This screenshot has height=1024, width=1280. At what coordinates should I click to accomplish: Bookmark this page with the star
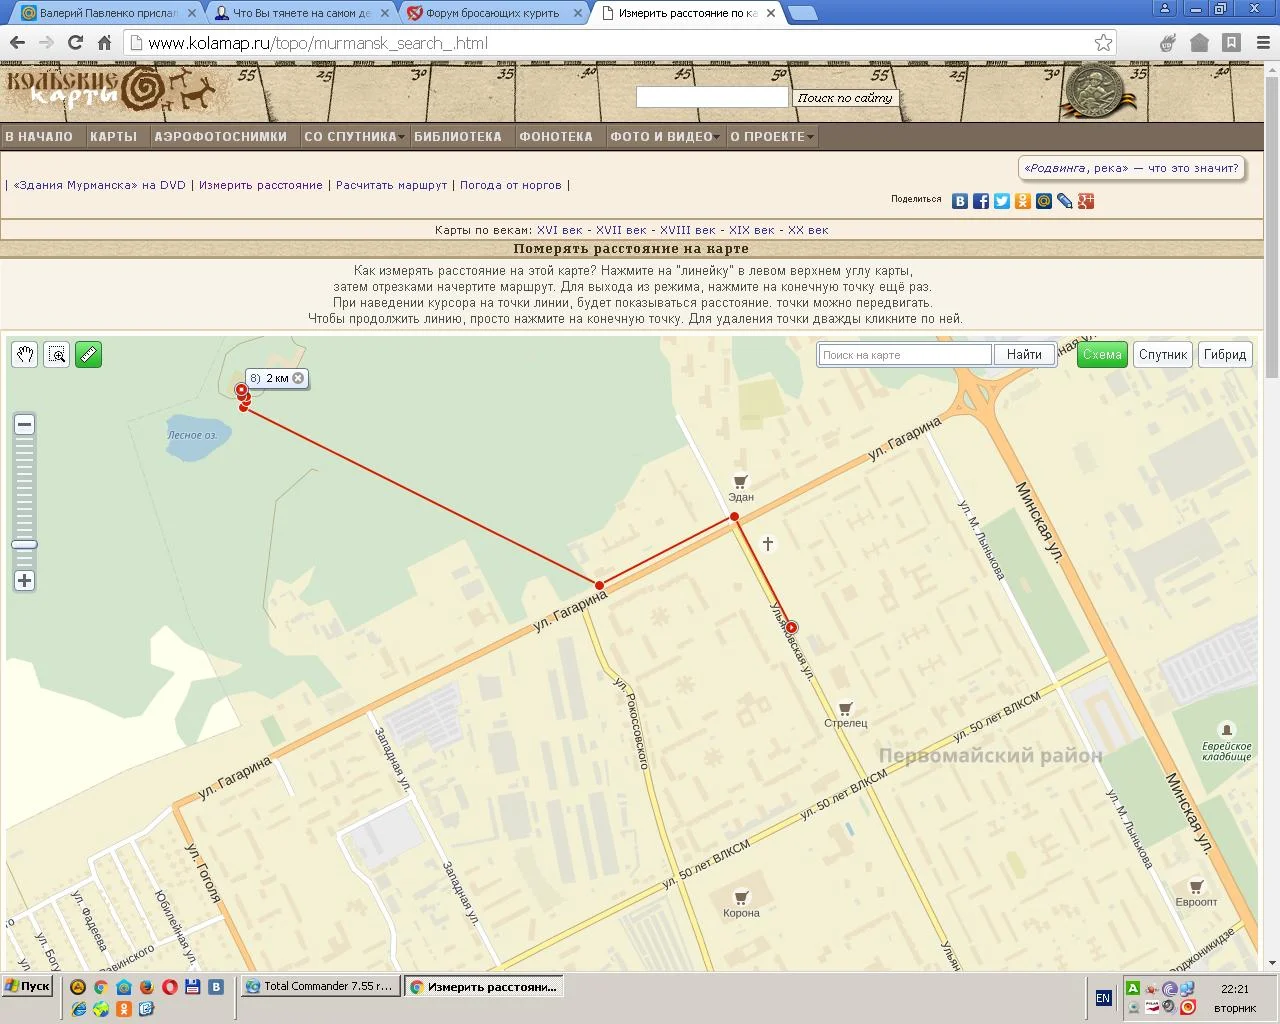click(1103, 42)
